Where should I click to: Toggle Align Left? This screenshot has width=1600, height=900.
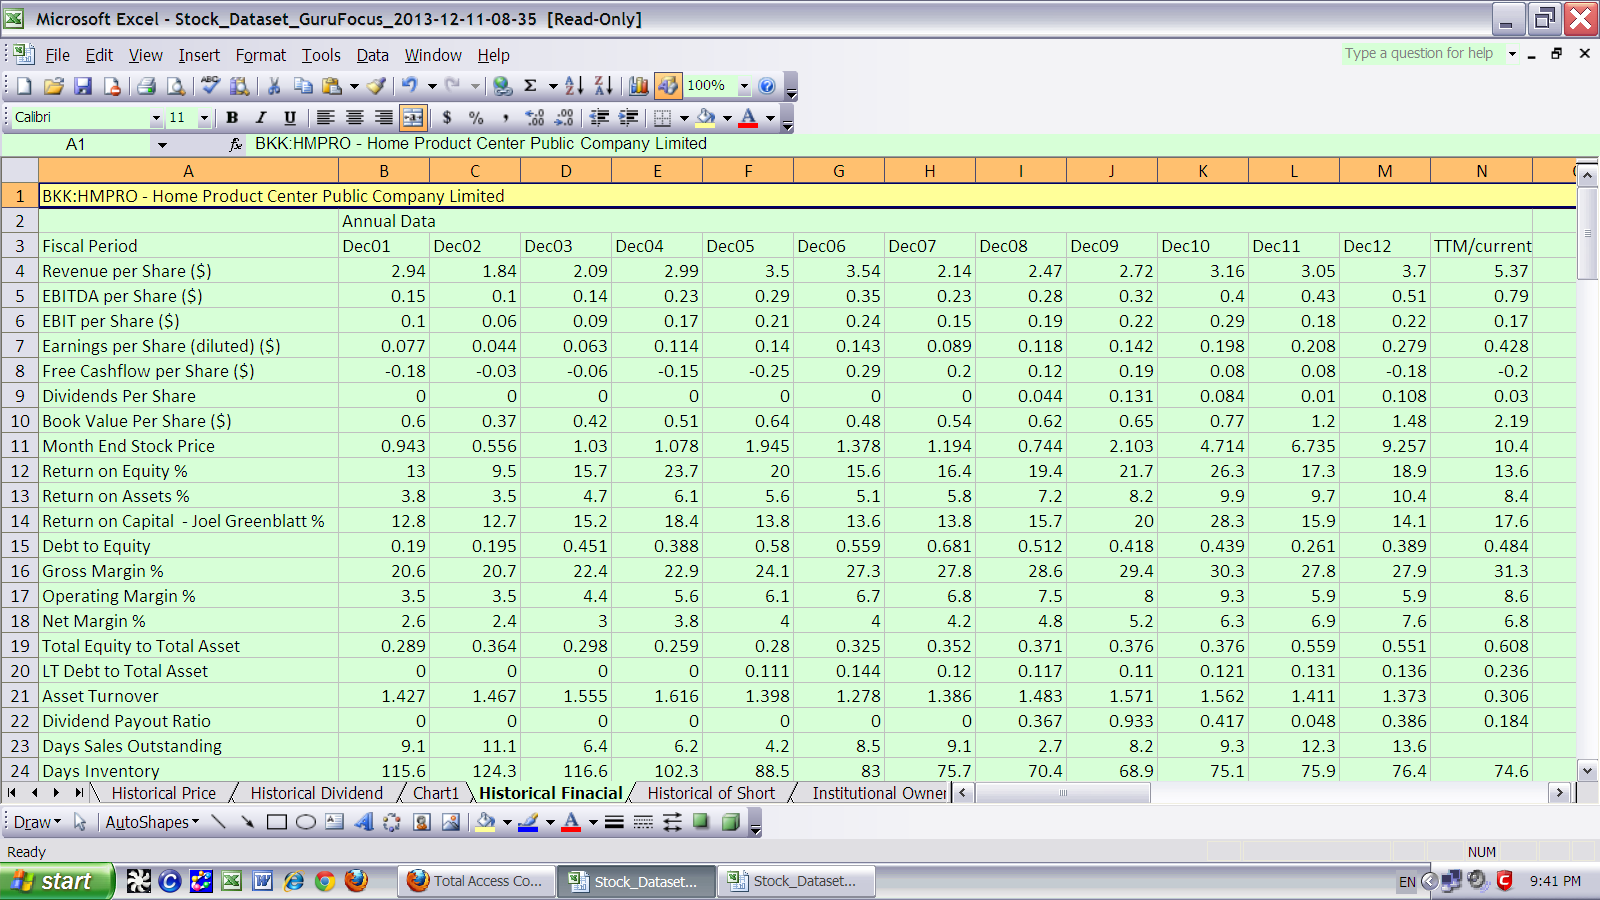tap(325, 118)
